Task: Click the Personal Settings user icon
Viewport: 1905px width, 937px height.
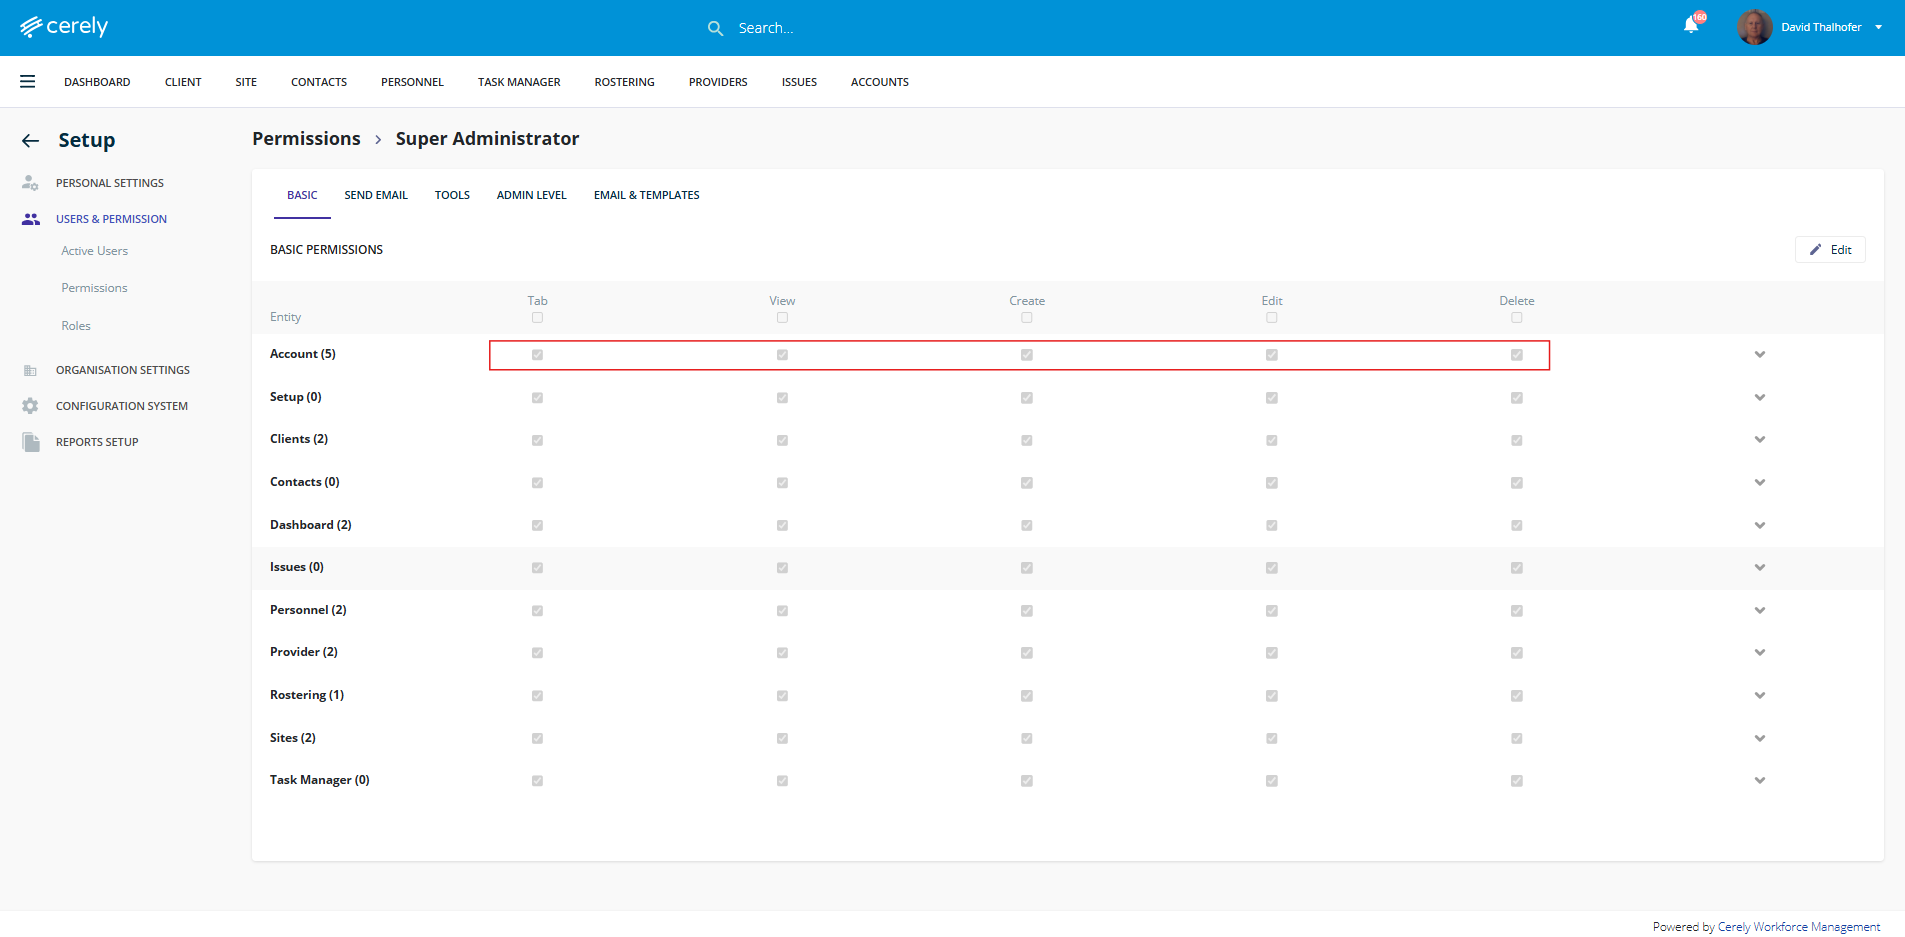Action: (30, 183)
